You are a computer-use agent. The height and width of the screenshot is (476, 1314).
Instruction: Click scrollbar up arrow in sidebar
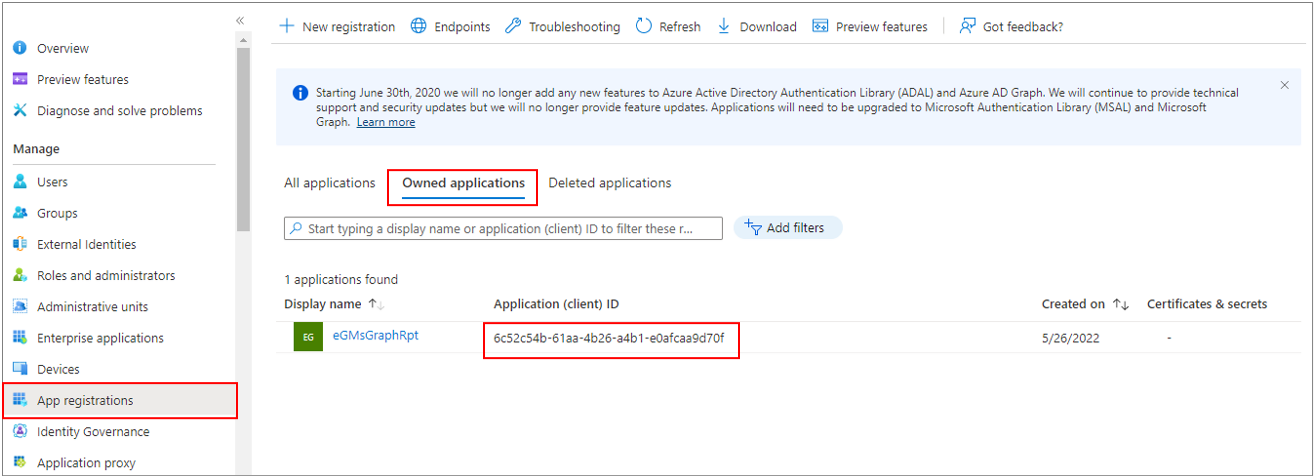coord(243,40)
